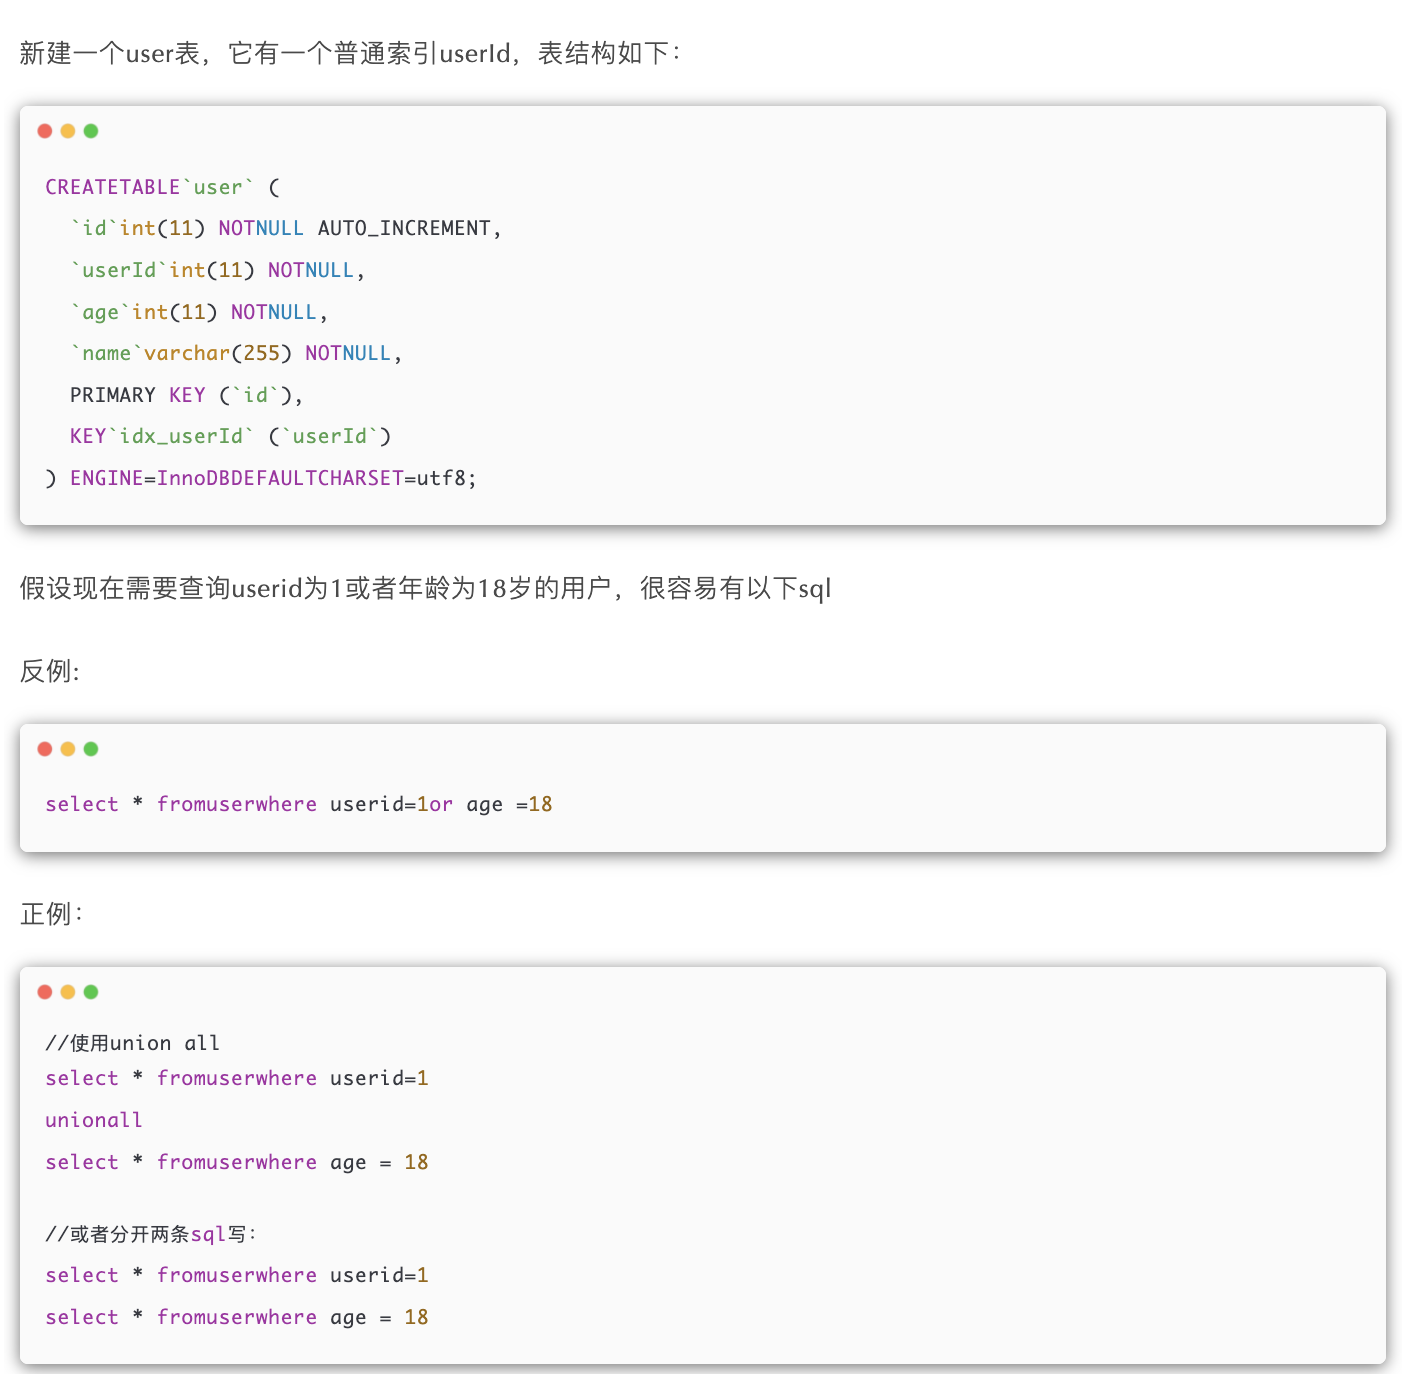1406x1374 pixels.
Task: Click the '//使用union all' comment line
Action: [132, 1043]
